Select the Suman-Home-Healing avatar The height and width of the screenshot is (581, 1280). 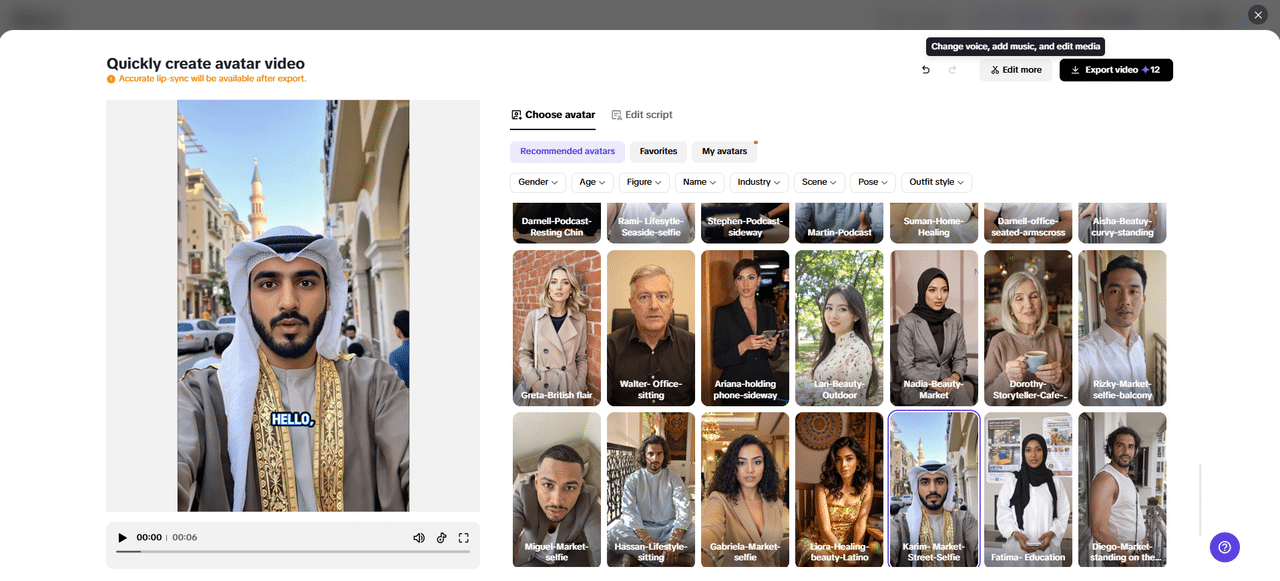[934, 222]
